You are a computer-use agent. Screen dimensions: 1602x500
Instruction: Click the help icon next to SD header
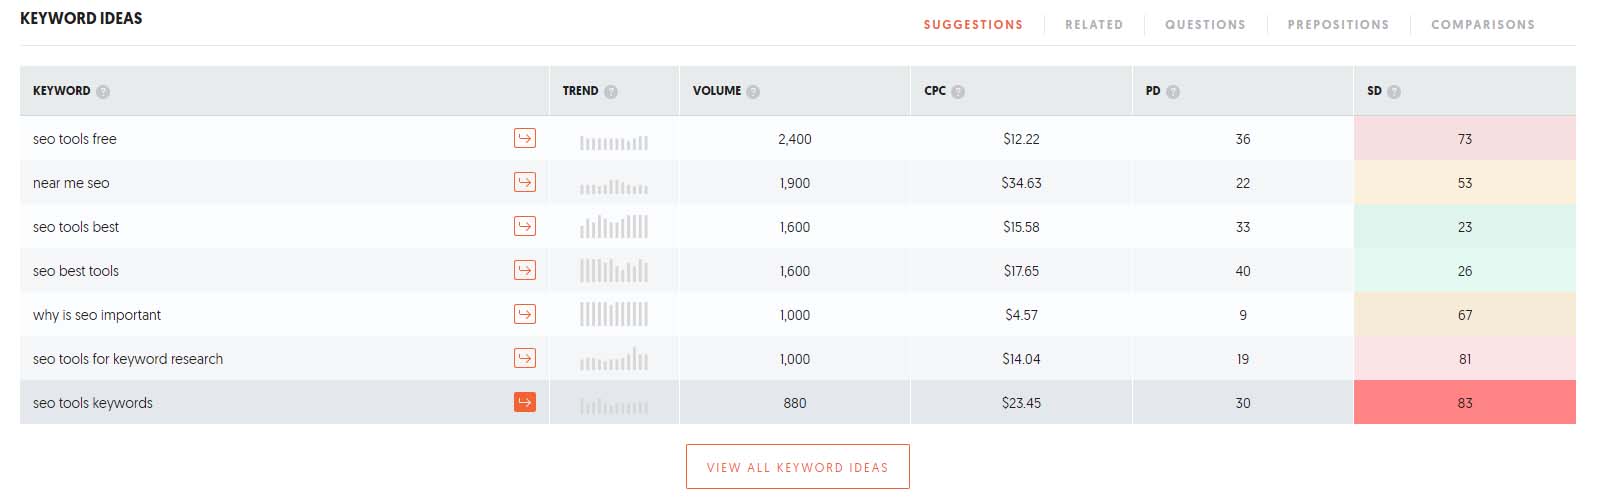click(1394, 91)
